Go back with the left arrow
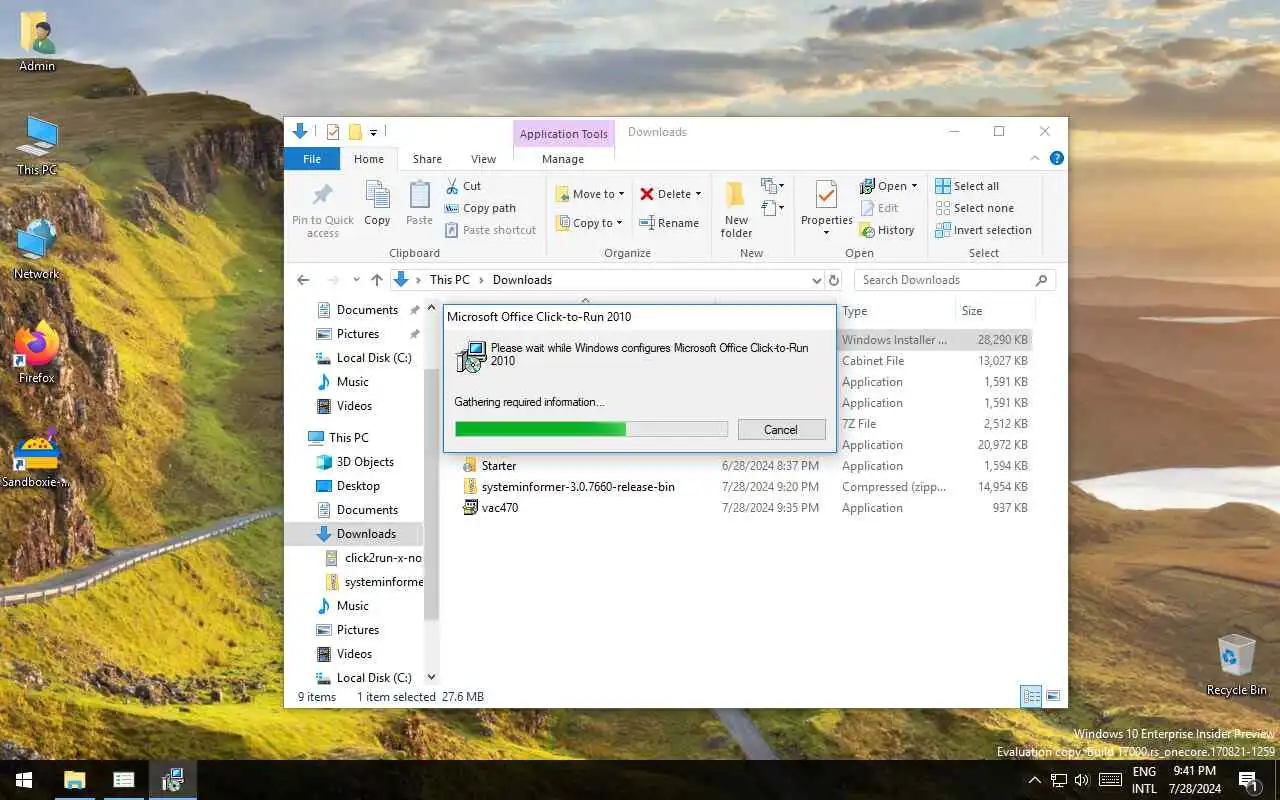Viewport: 1280px width, 800px height. pos(304,280)
